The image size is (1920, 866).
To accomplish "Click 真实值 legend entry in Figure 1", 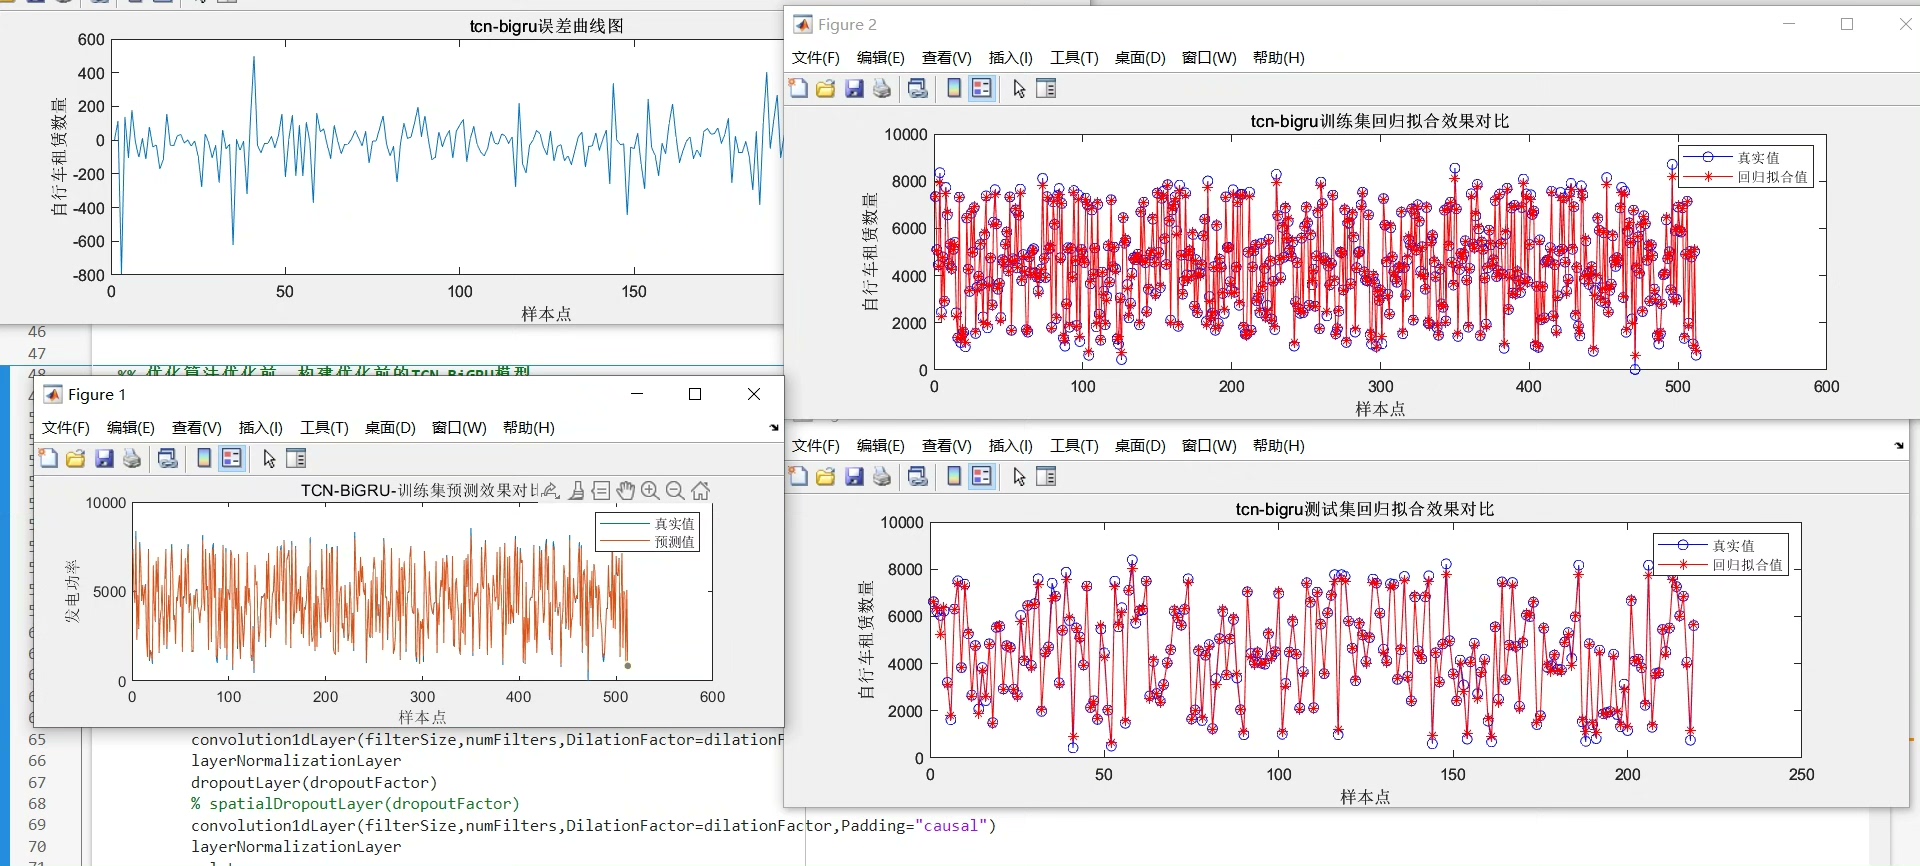I will click(x=675, y=524).
